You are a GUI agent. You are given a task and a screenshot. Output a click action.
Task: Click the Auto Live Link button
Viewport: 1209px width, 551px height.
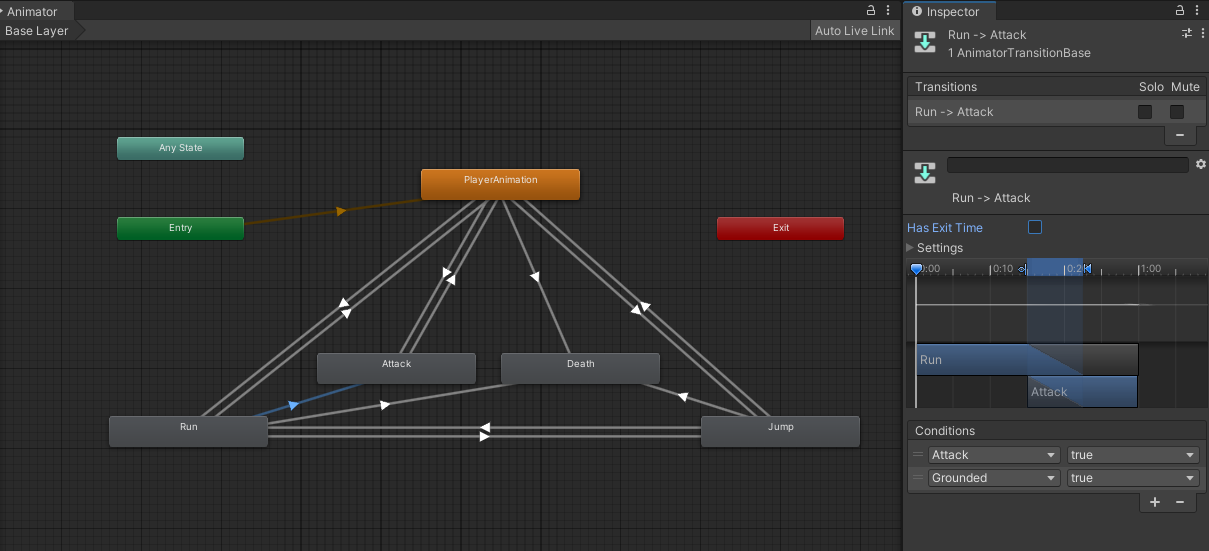(x=854, y=31)
